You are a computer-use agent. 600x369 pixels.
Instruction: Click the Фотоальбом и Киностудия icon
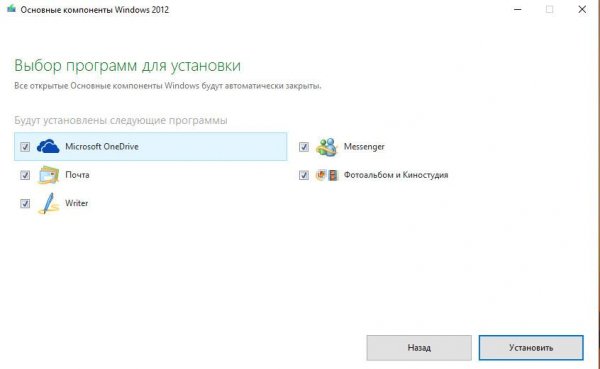[327, 175]
